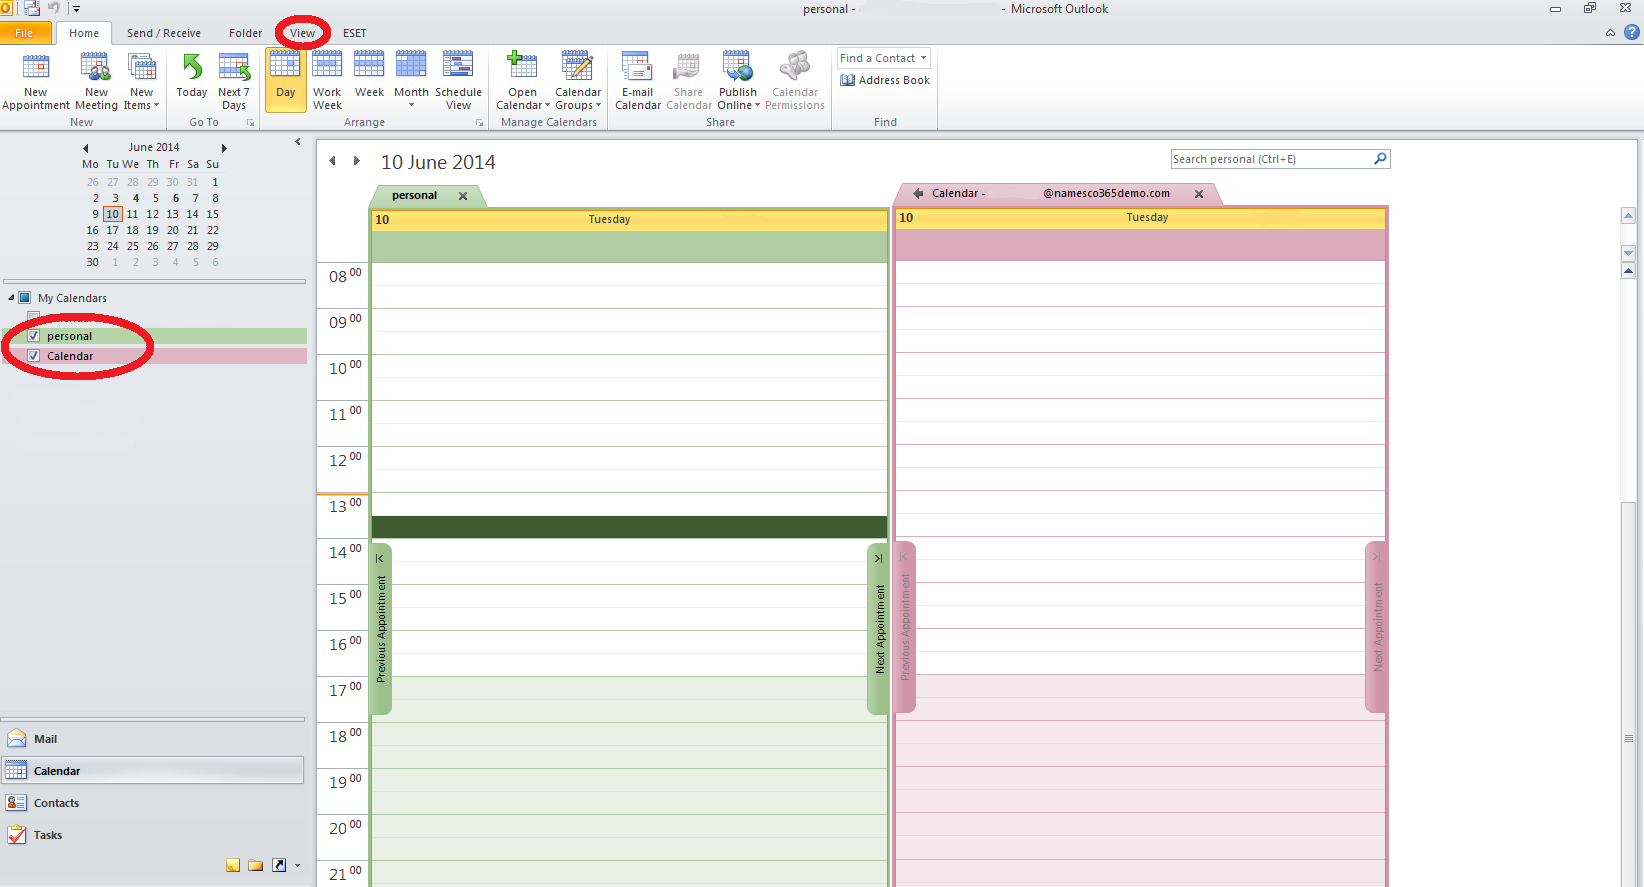The image size is (1644, 887).
Task: Select the personal calendar tab
Action: pos(415,196)
